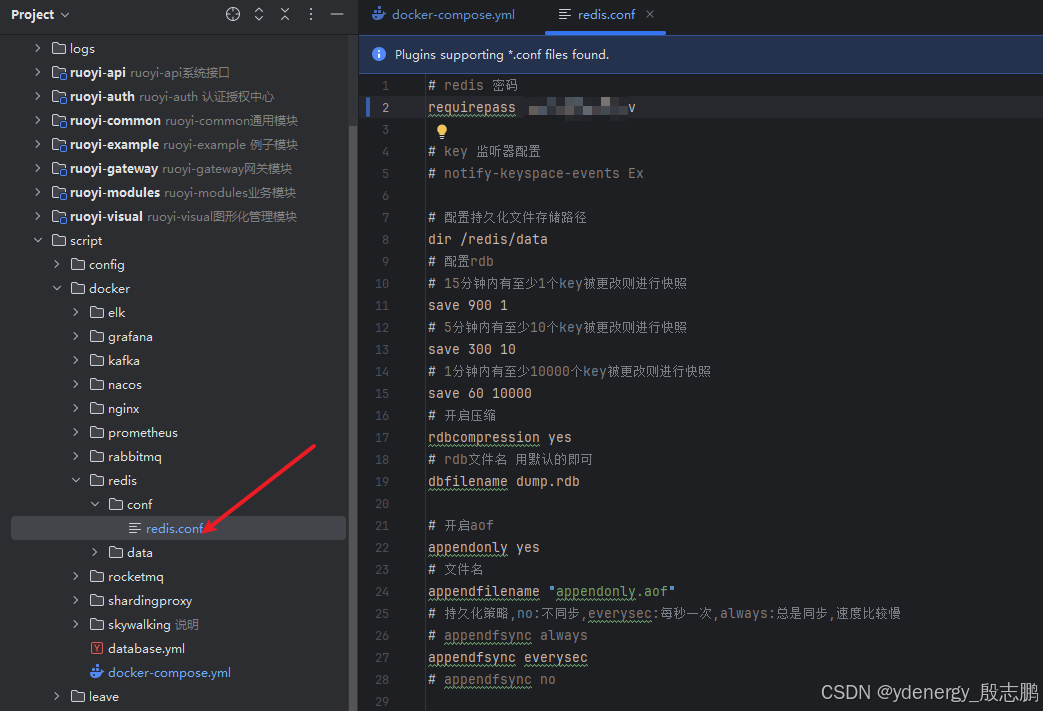
Task: Expand the data folder under redis
Action: tap(95, 553)
